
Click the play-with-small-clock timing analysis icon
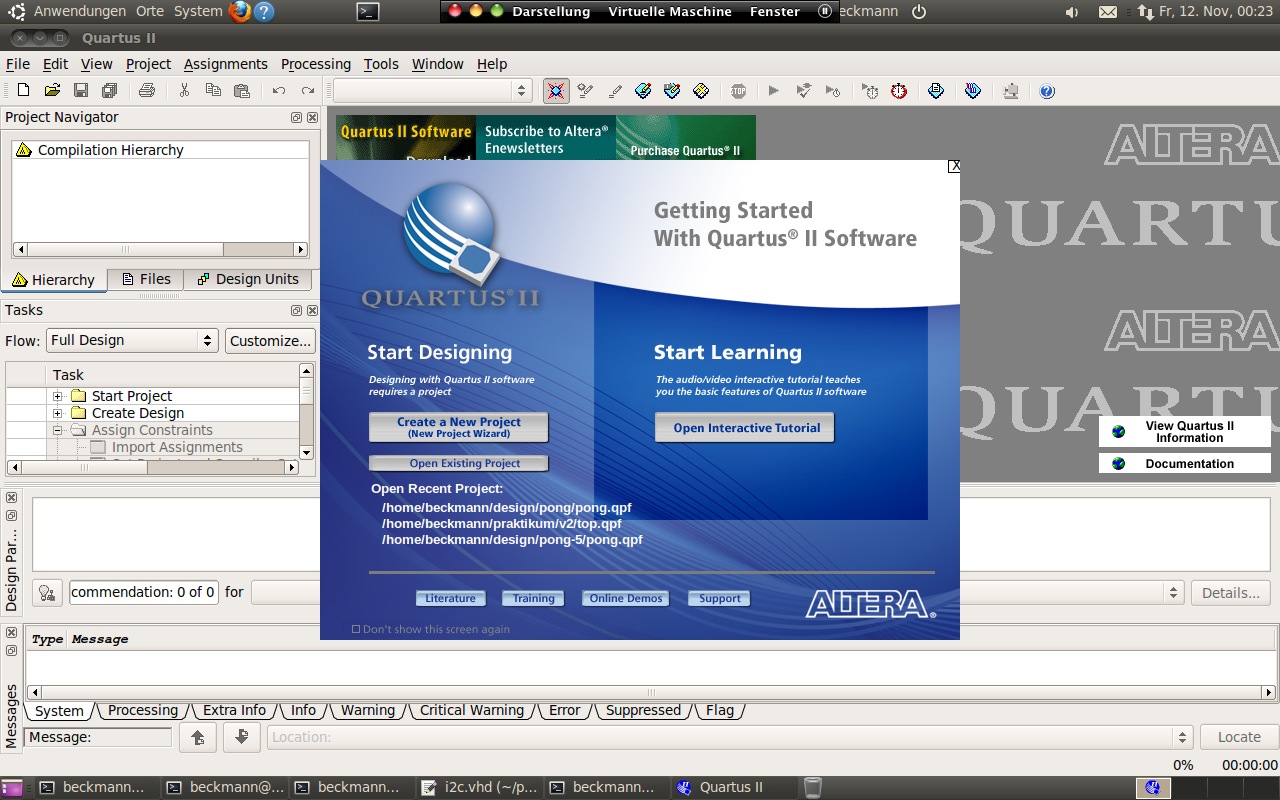point(832,91)
